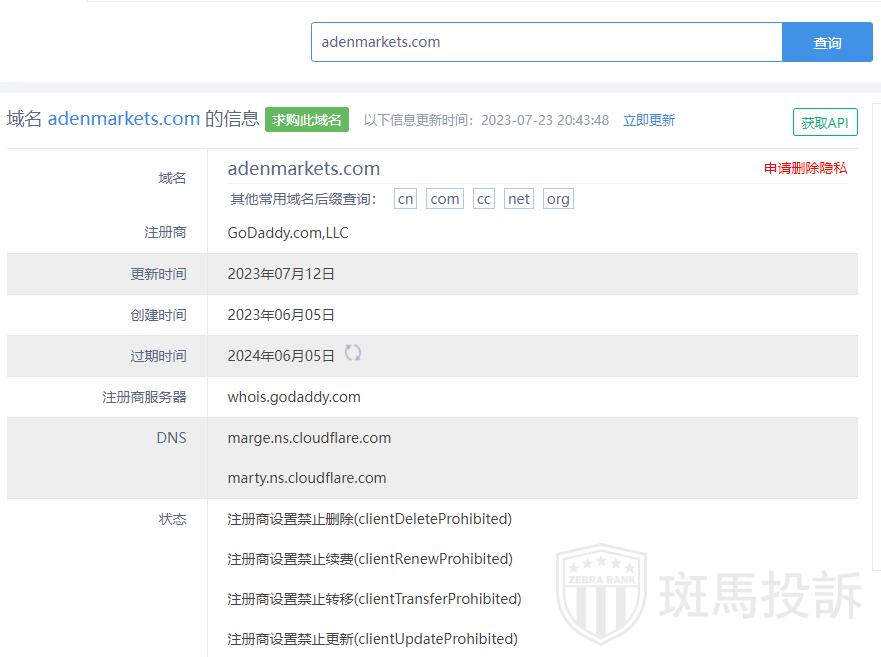This screenshot has height=657, width=881.
Task: Pick the org domain suffix
Action: 558,199
